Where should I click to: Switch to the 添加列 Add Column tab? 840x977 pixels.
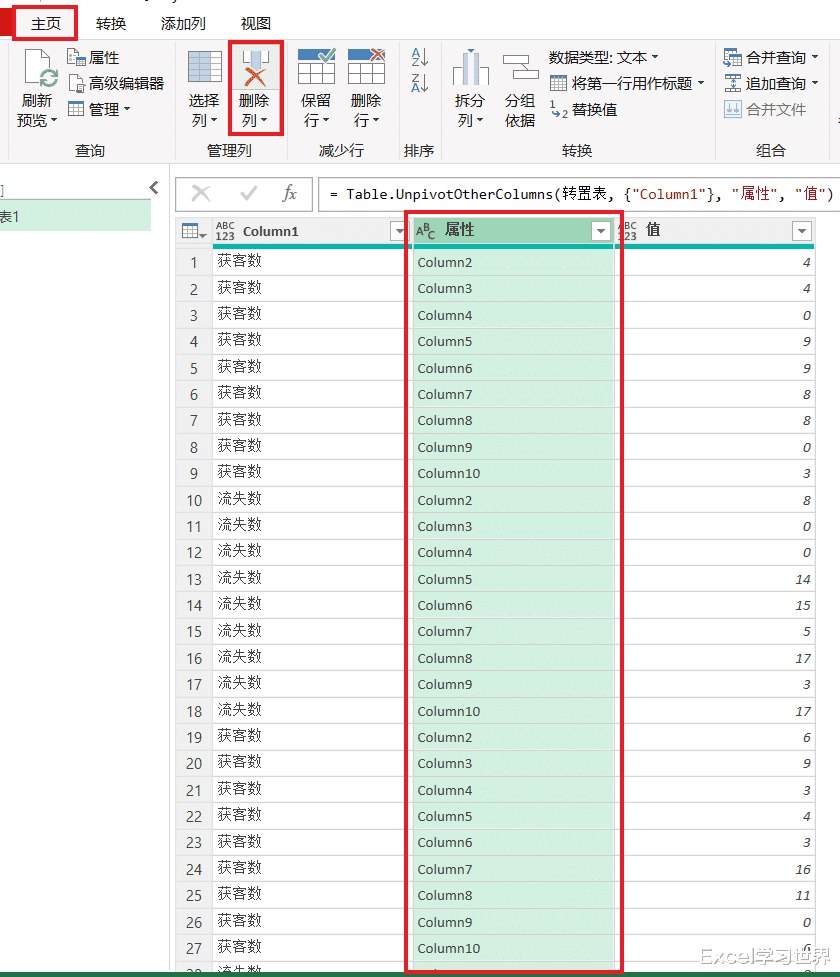click(x=183, y=24)
